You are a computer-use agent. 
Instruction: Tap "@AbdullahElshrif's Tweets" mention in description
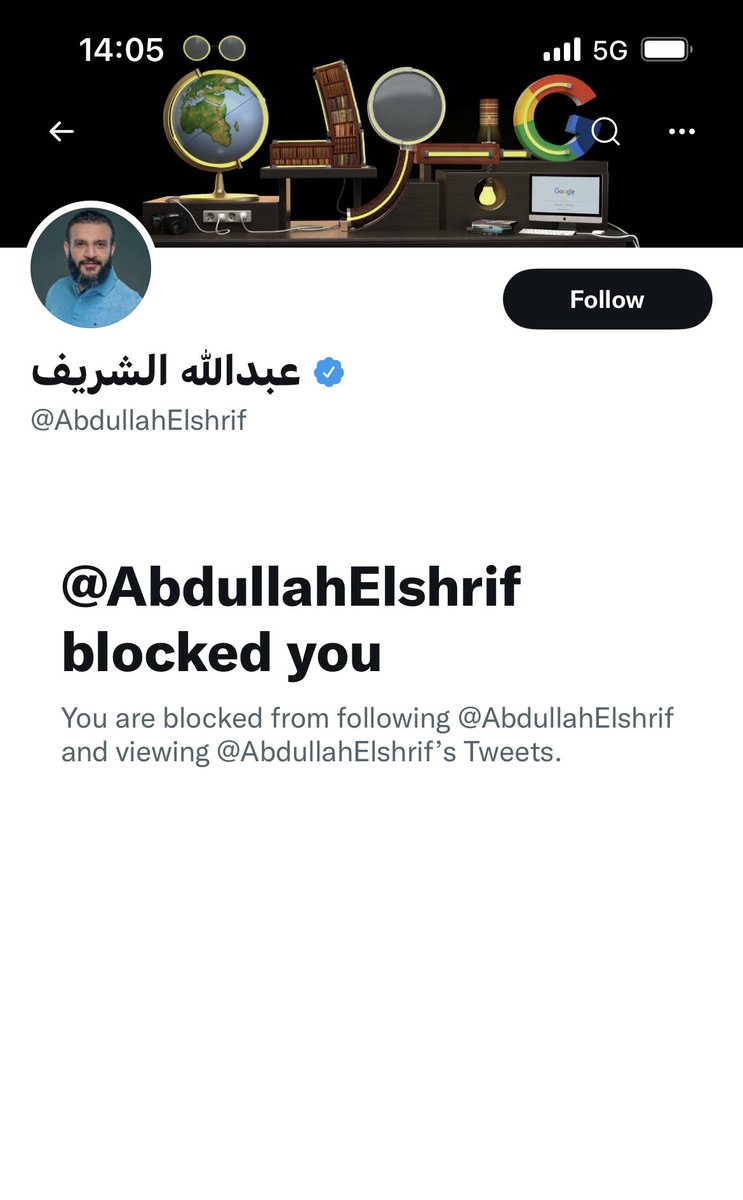click(x=389, y=752)
